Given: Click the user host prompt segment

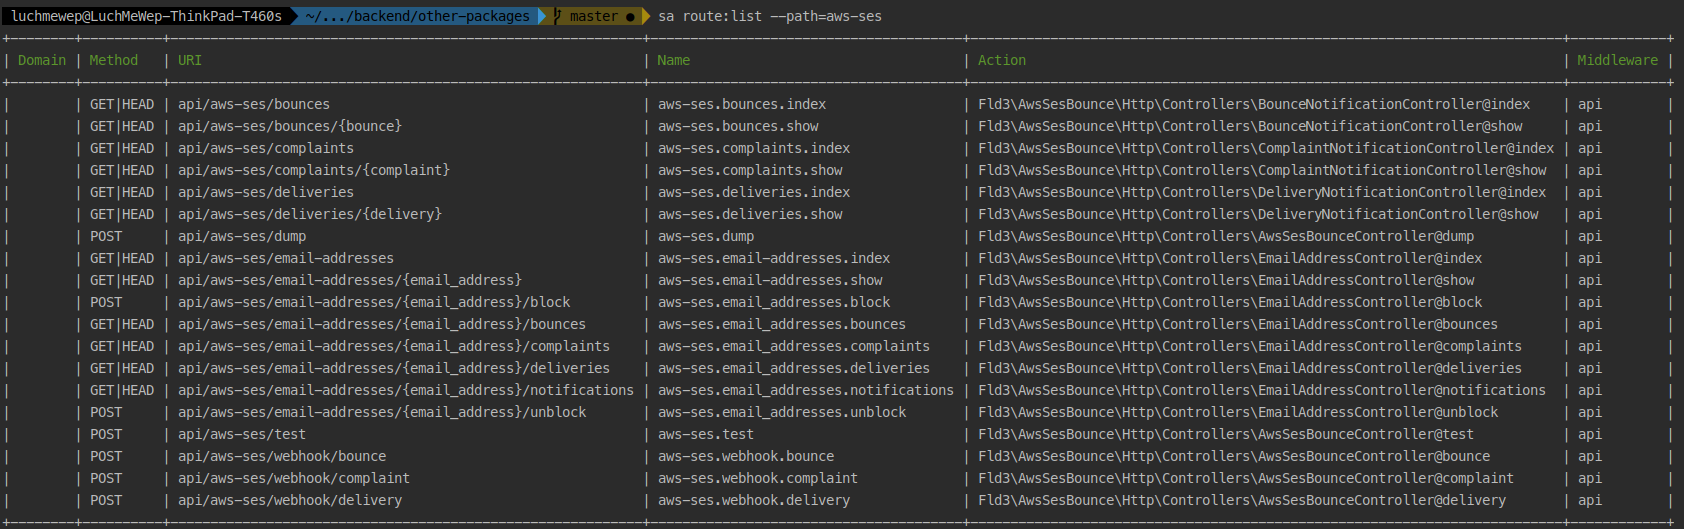Looking at the screenshot, I should click(146, 16).
